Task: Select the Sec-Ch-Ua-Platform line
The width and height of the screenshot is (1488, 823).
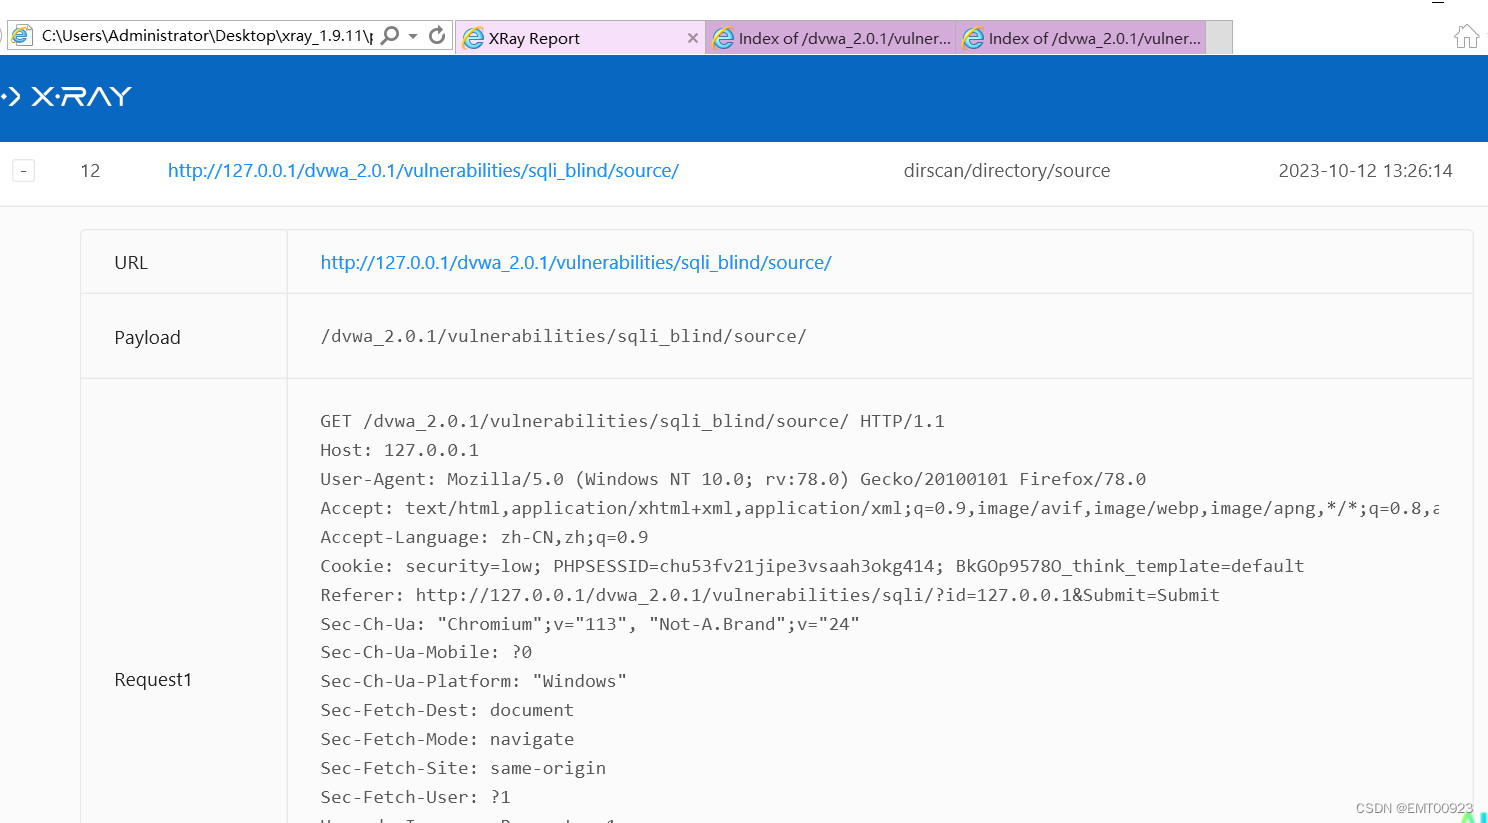Action: pyautogui.click(x=473, y=681)
